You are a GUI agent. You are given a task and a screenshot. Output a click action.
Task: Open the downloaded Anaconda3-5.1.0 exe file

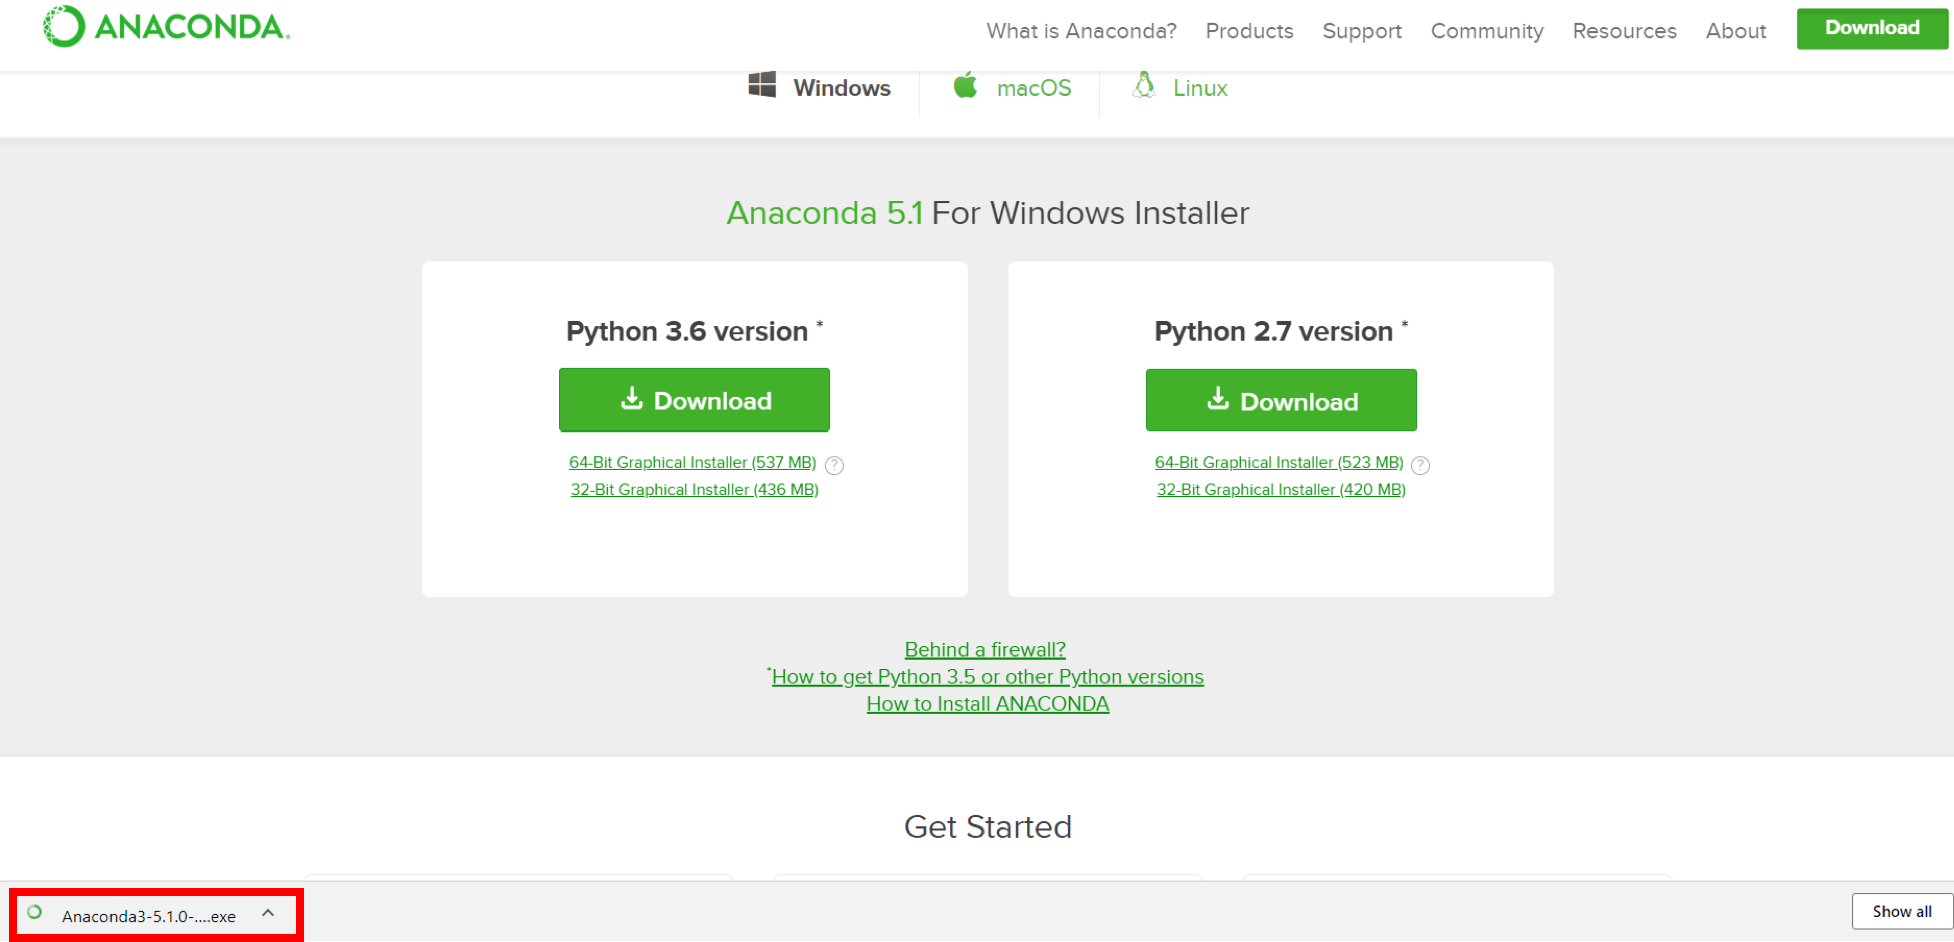pos(147,915)
